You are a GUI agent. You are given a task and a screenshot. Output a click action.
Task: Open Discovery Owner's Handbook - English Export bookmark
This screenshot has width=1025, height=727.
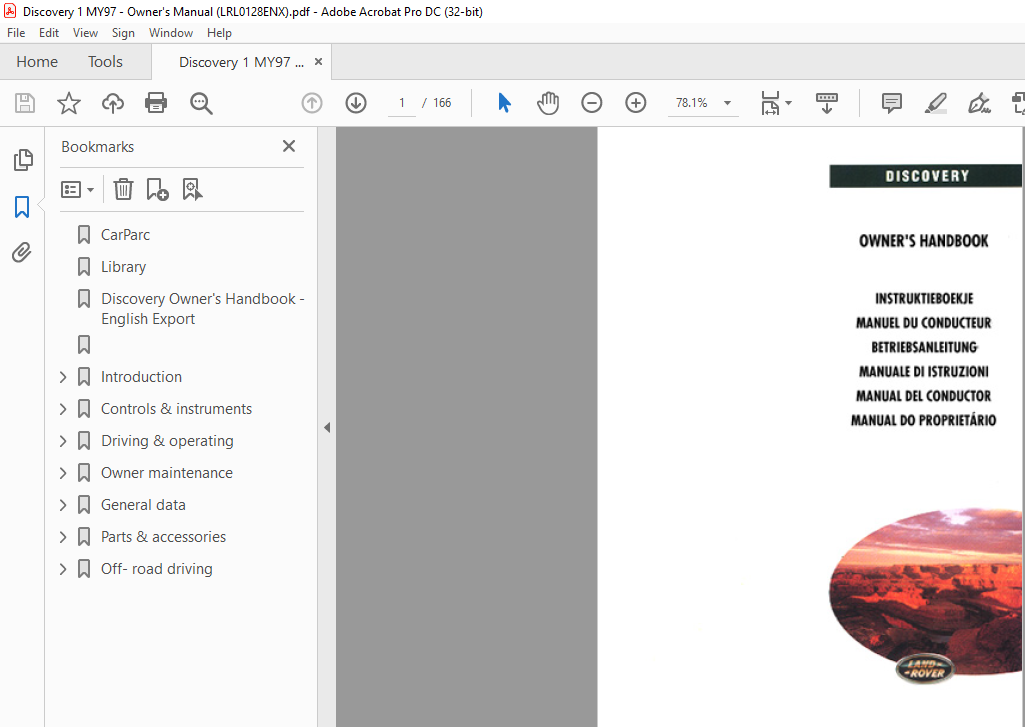[203, 309]
